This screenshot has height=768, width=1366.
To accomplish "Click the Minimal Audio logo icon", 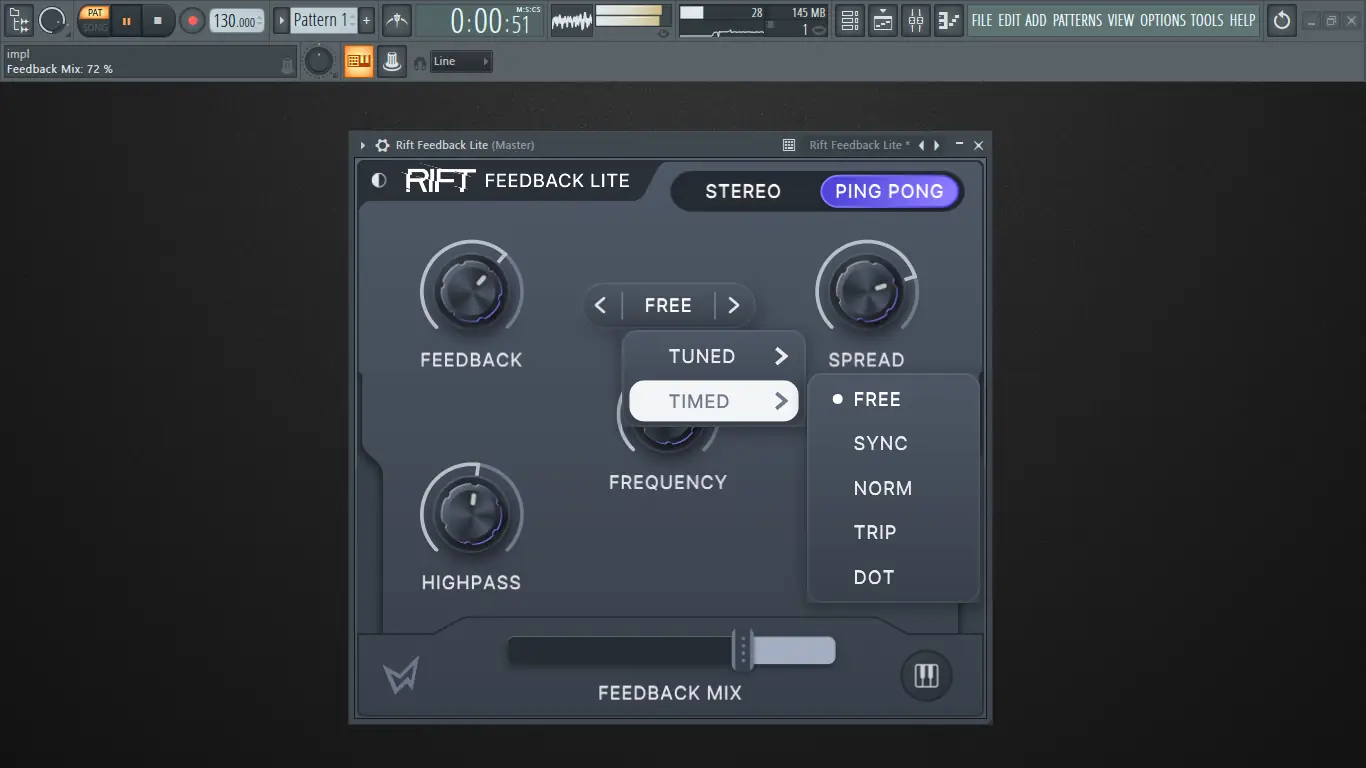I will (x=401, y=676).
